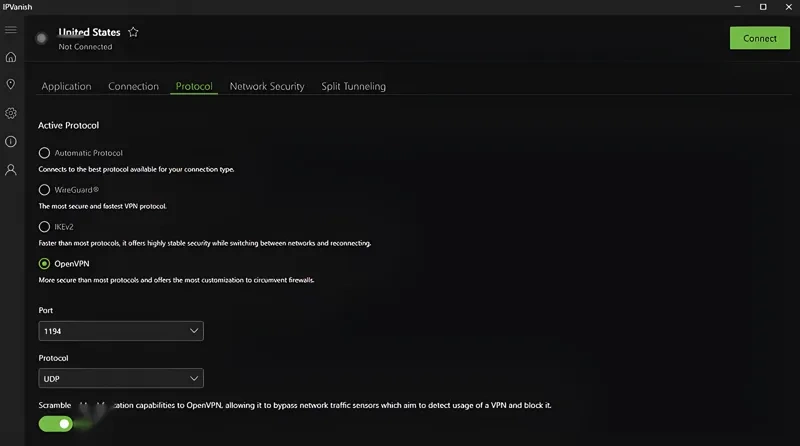Maximize the IPVanish window
This screenshot has height=446, width=800.
[x=763, y=7]
